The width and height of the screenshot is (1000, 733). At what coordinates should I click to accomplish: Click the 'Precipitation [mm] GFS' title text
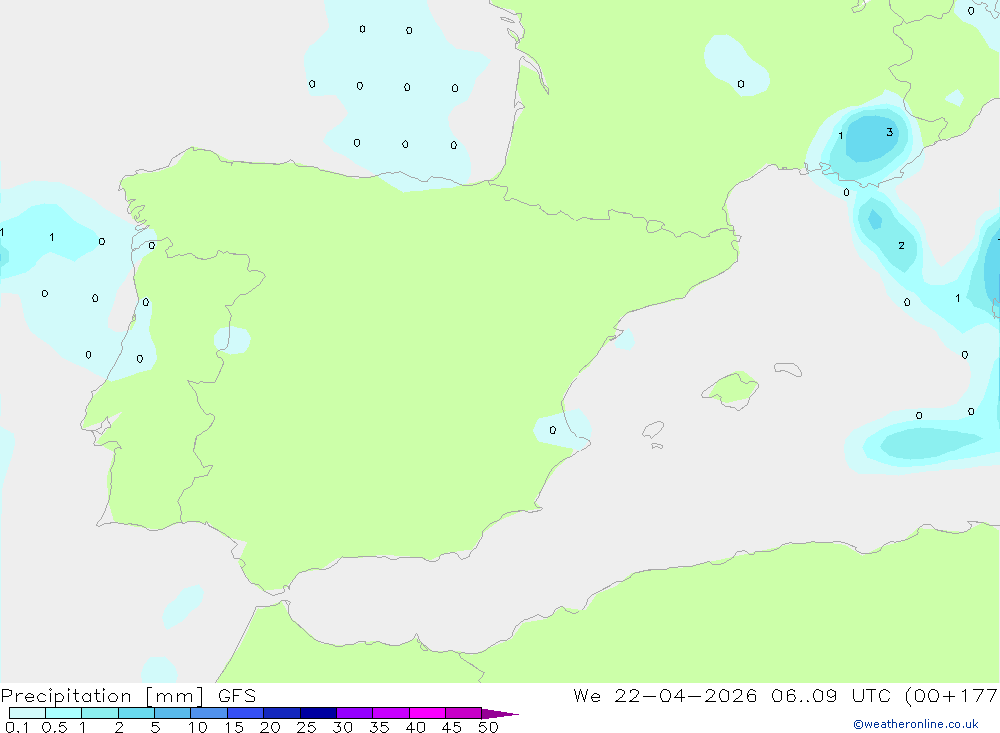(x=128, y=696)
